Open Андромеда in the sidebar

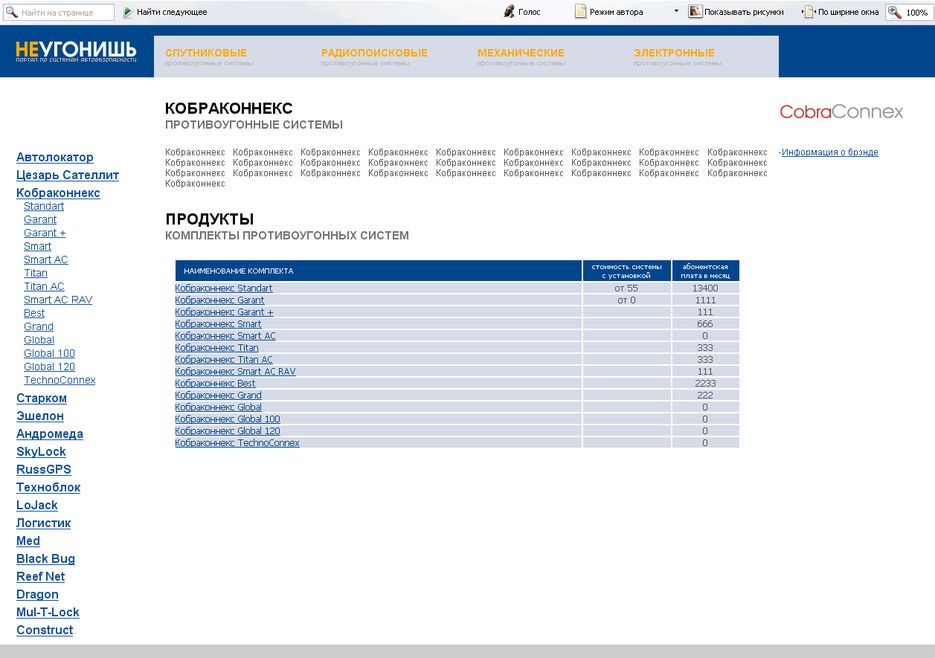[x=49, y=434]
